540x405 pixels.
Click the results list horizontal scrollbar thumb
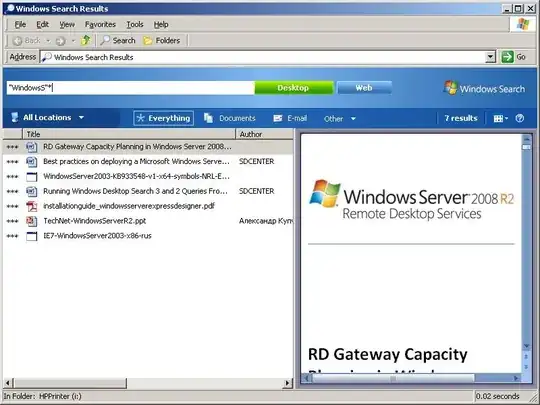(x=70, y=383)
